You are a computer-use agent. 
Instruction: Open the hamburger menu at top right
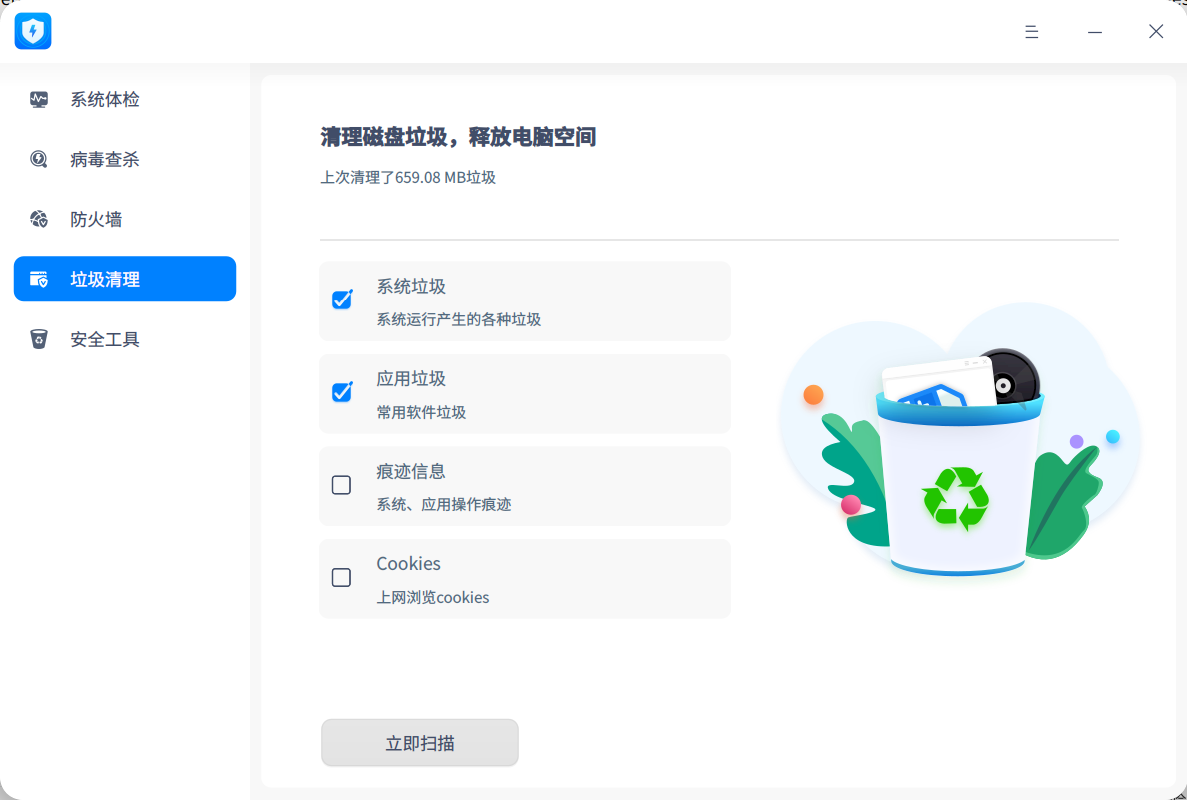1031,31
